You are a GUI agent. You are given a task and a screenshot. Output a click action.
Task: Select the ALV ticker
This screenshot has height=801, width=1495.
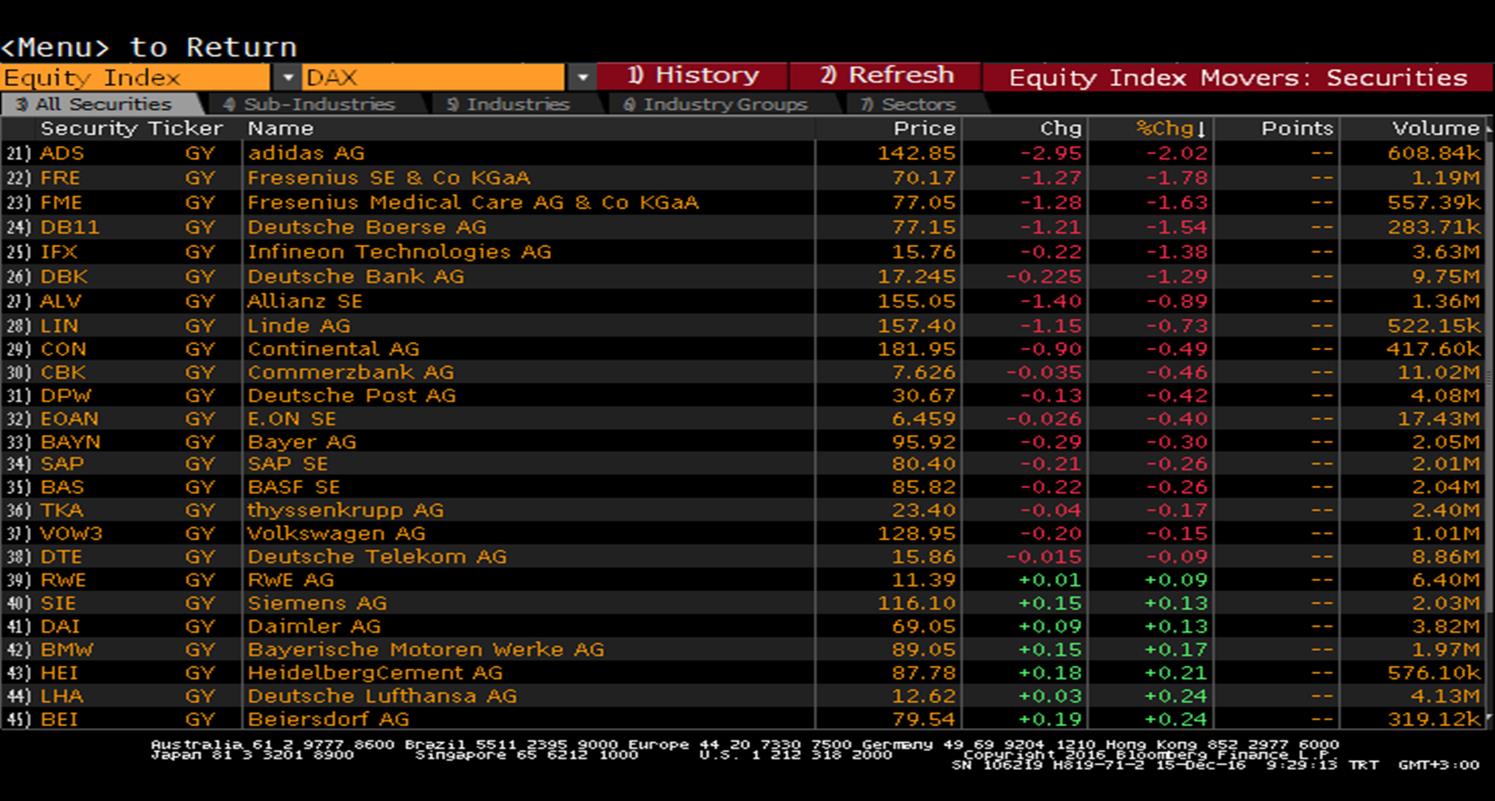pos(60,301)
